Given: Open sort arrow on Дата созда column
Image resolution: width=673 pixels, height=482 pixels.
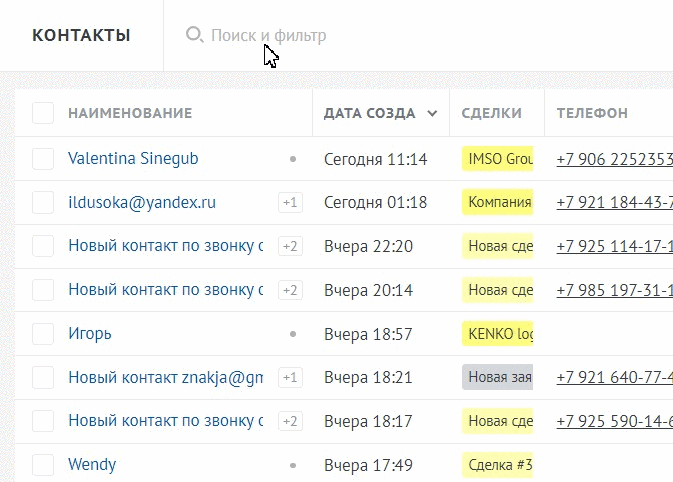Looking at the screenshot, I should point(432,114).
